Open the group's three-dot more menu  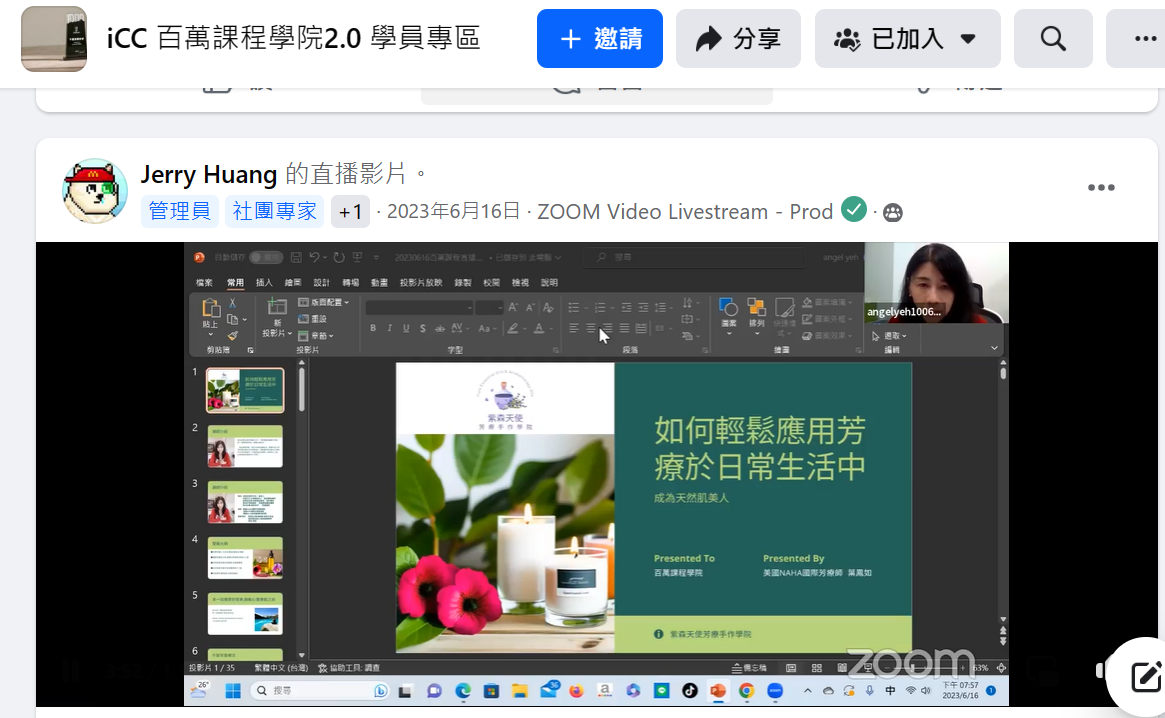[x=1143, y=39]
